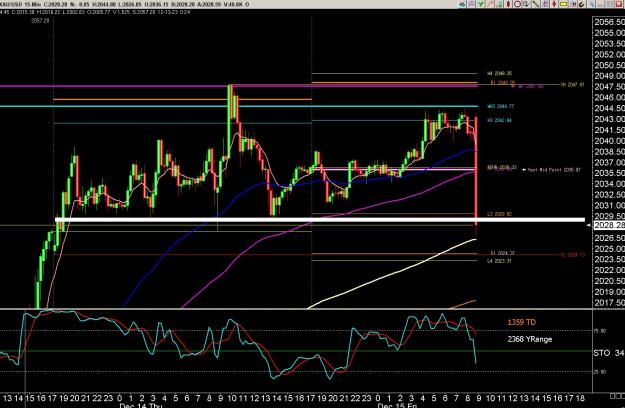Screen dimensions: 625x408
Task: Click the highlighted current price 2028.28 label
Action: tap(609, 226)
